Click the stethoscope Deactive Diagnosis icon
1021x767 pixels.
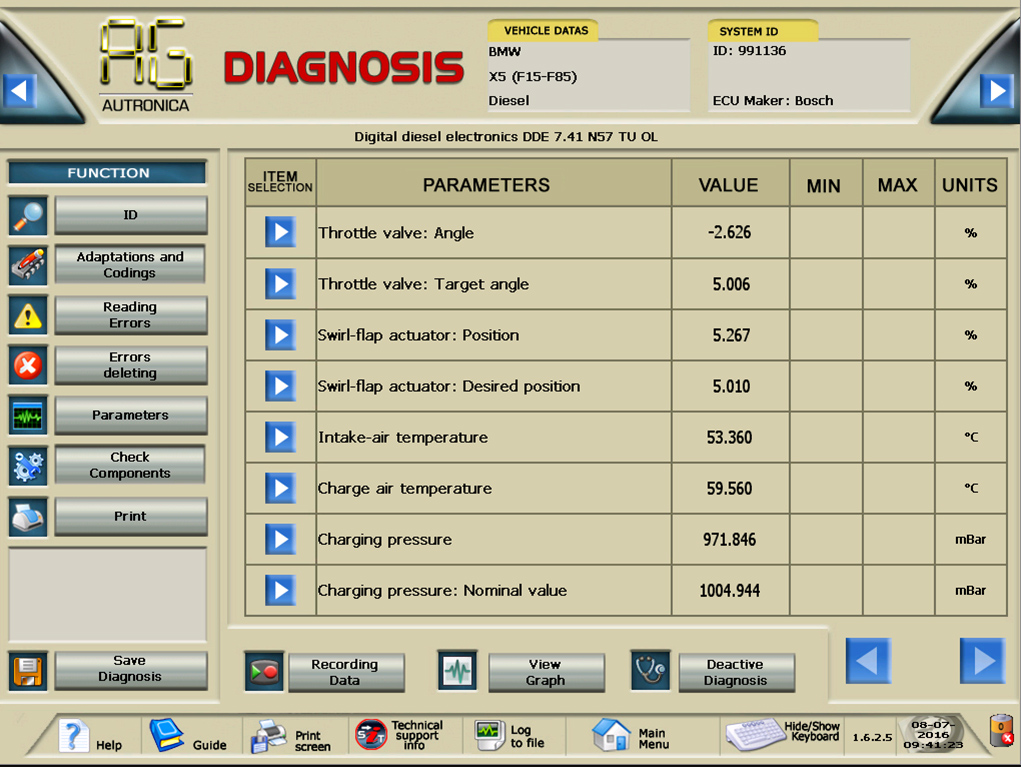pyautogui.click(x=650, y=671)
